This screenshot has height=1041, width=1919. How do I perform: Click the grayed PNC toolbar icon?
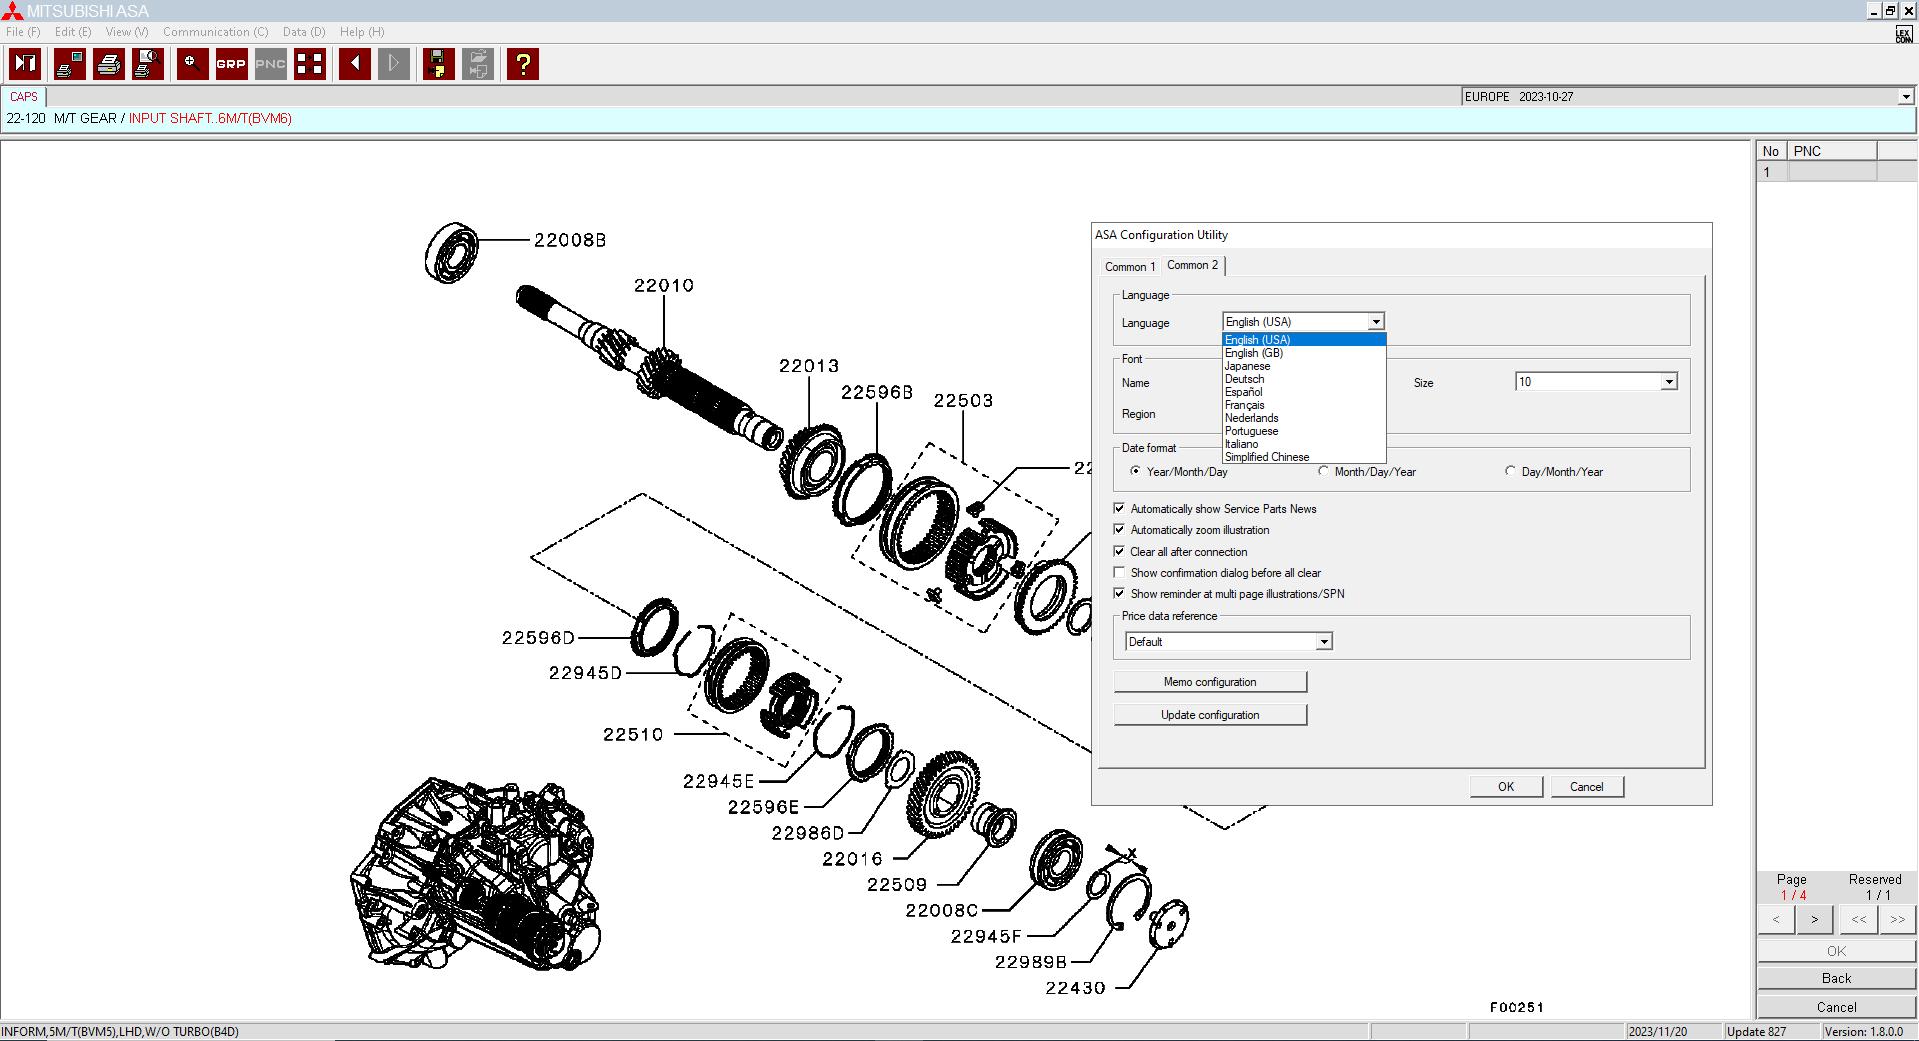(x=270, y=64)
